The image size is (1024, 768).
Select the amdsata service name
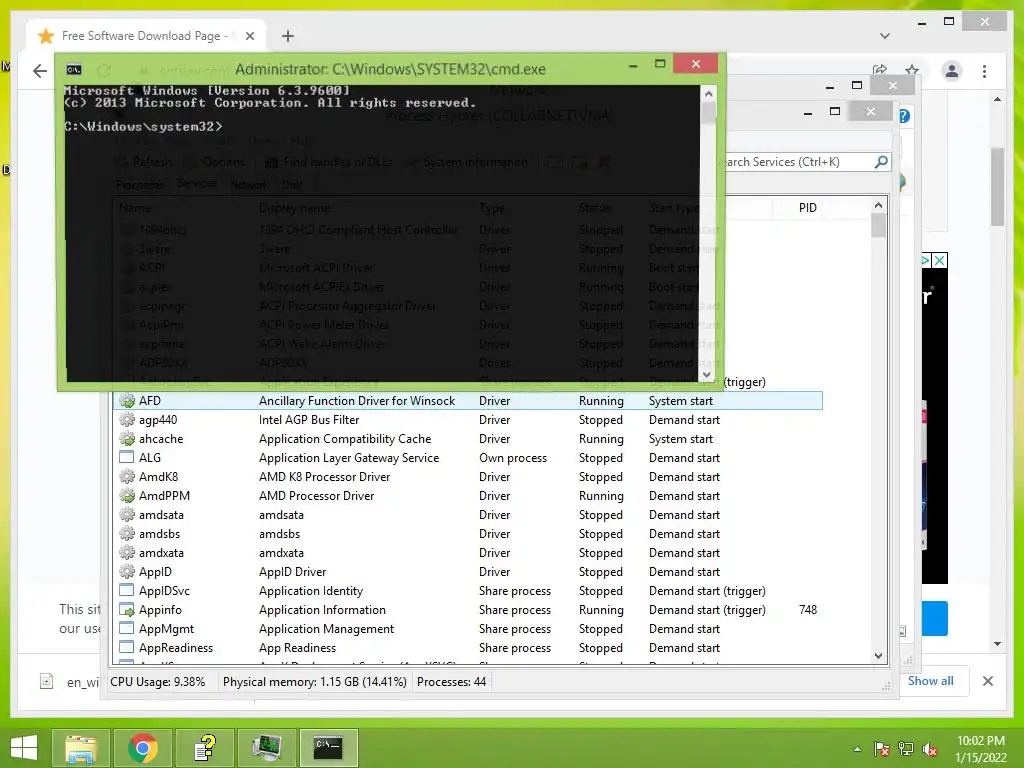[161, 515]
